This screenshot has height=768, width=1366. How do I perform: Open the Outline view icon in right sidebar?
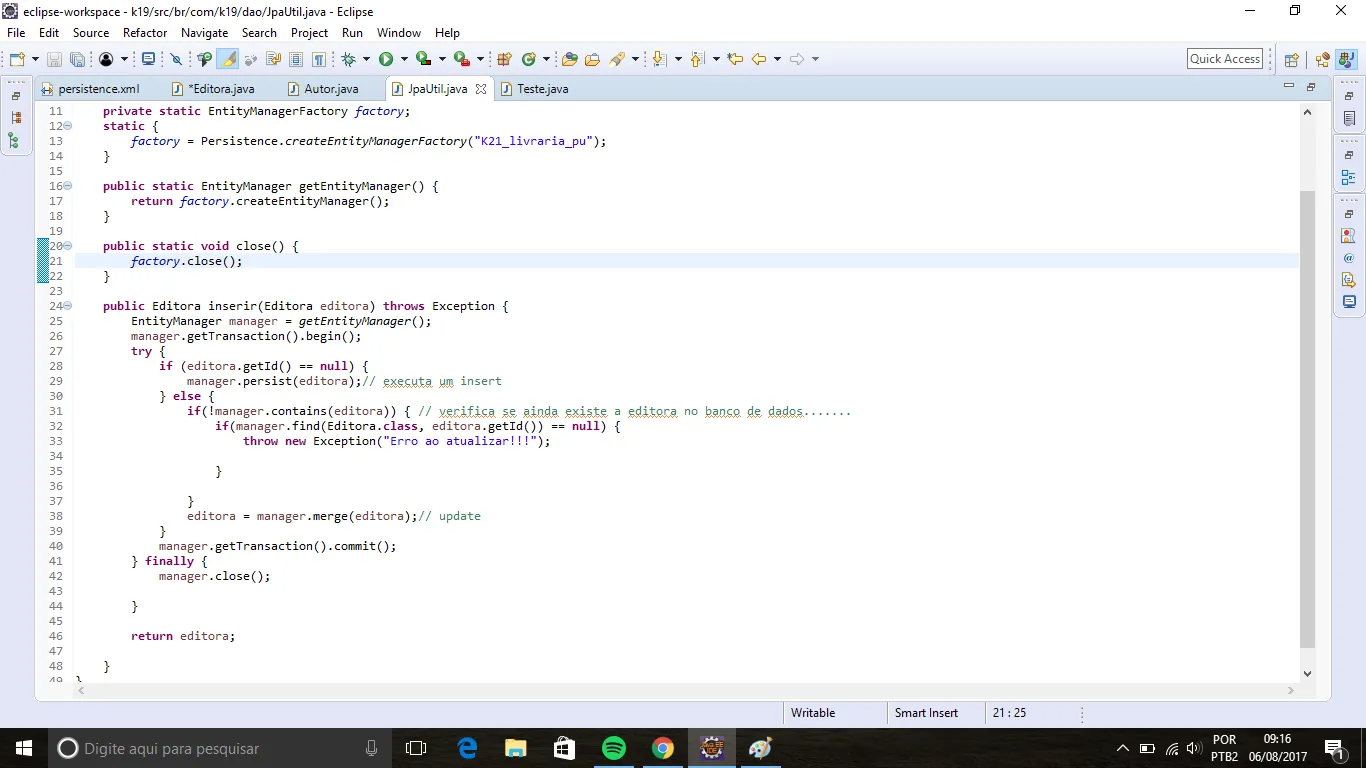[1349, 178]
